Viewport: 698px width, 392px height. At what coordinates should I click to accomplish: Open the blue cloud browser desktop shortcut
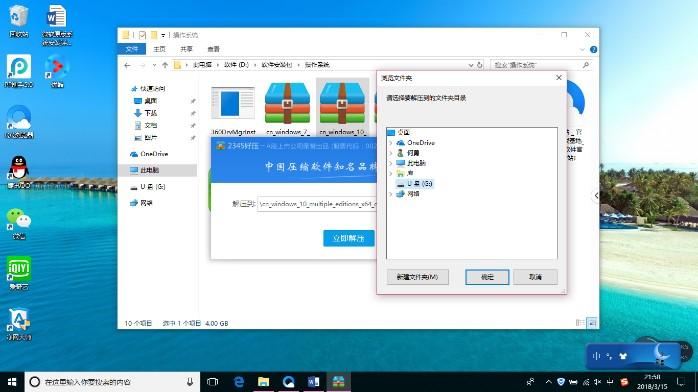click(19, 121)
